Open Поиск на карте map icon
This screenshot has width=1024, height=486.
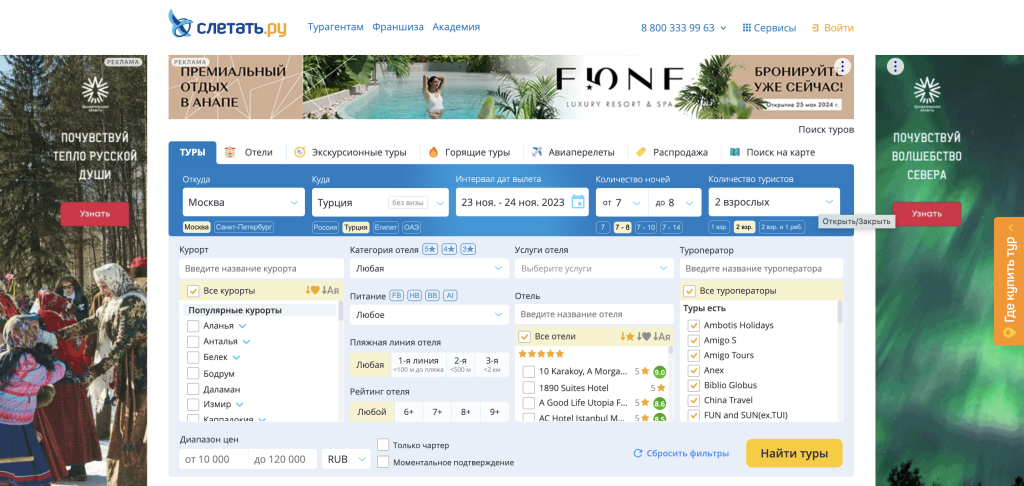click(x=735, y=152)
